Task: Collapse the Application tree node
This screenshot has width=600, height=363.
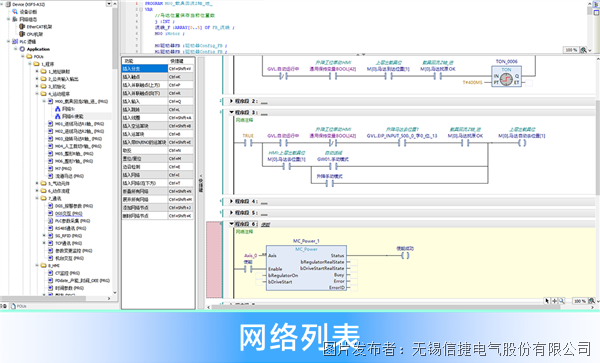Action: (x=16, y=49)
